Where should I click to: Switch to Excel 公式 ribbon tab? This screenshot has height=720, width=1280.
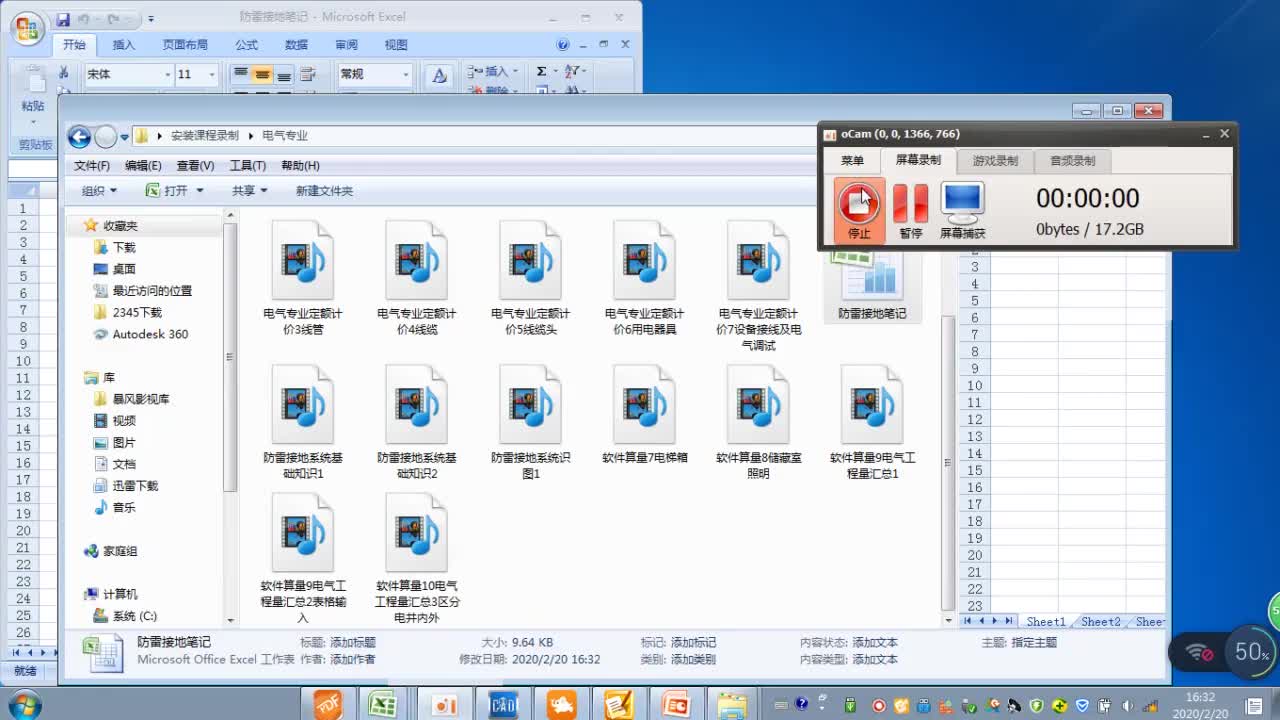pyautogui.click(x=246, y=45)
